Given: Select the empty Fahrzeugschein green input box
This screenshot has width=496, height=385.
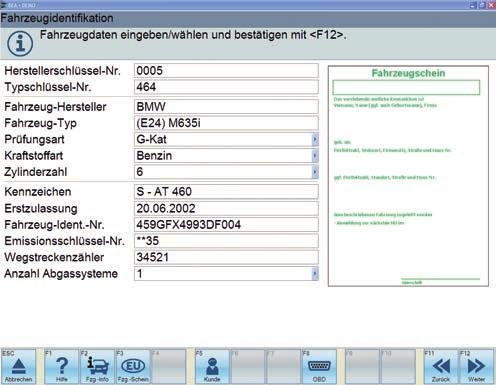Looking at the screenshot, I should [x=406, y=87].
